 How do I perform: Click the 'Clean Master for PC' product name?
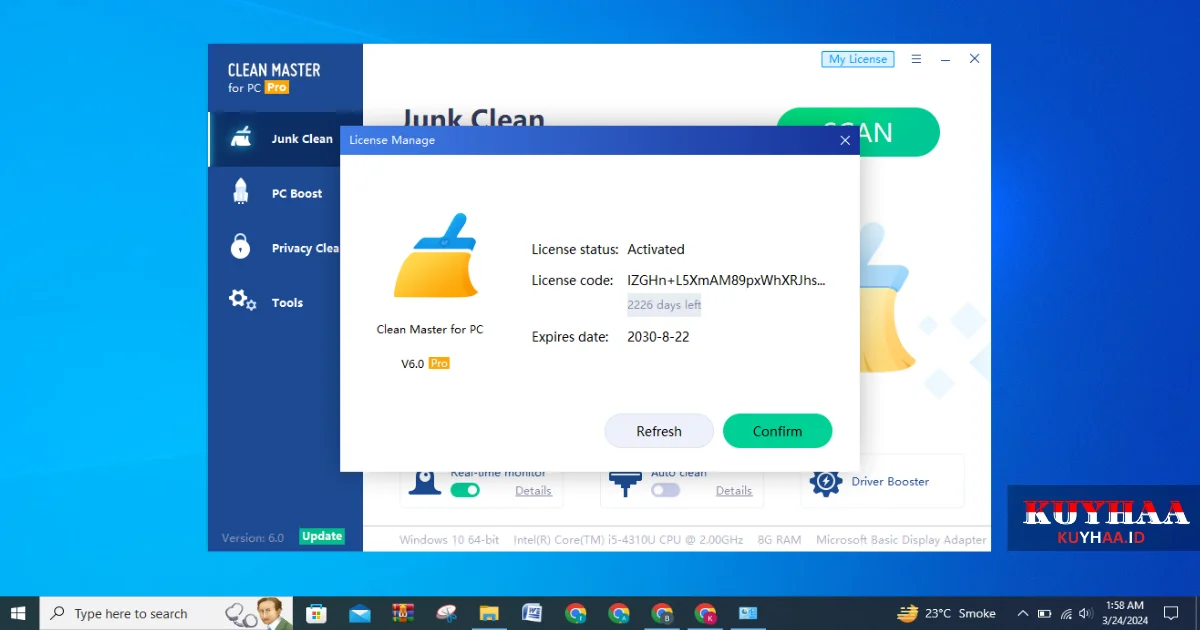[x=430, y=329]
